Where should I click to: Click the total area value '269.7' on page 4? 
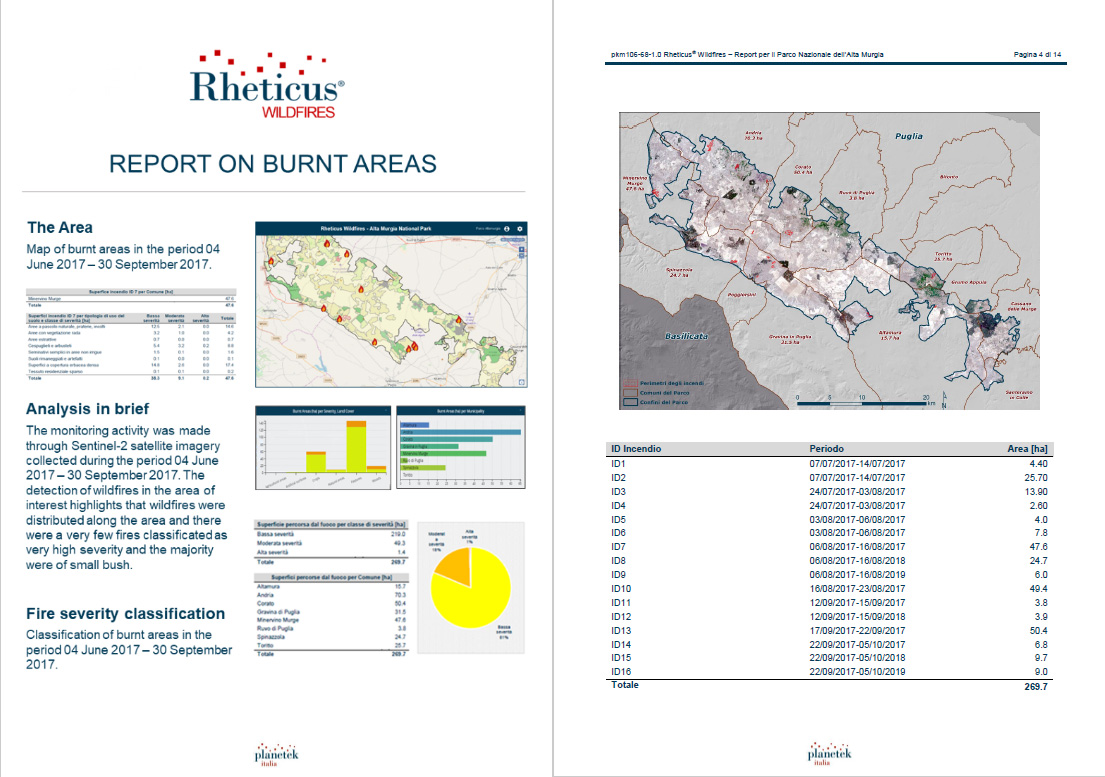pyautogui.click(x=1036, y=687)
